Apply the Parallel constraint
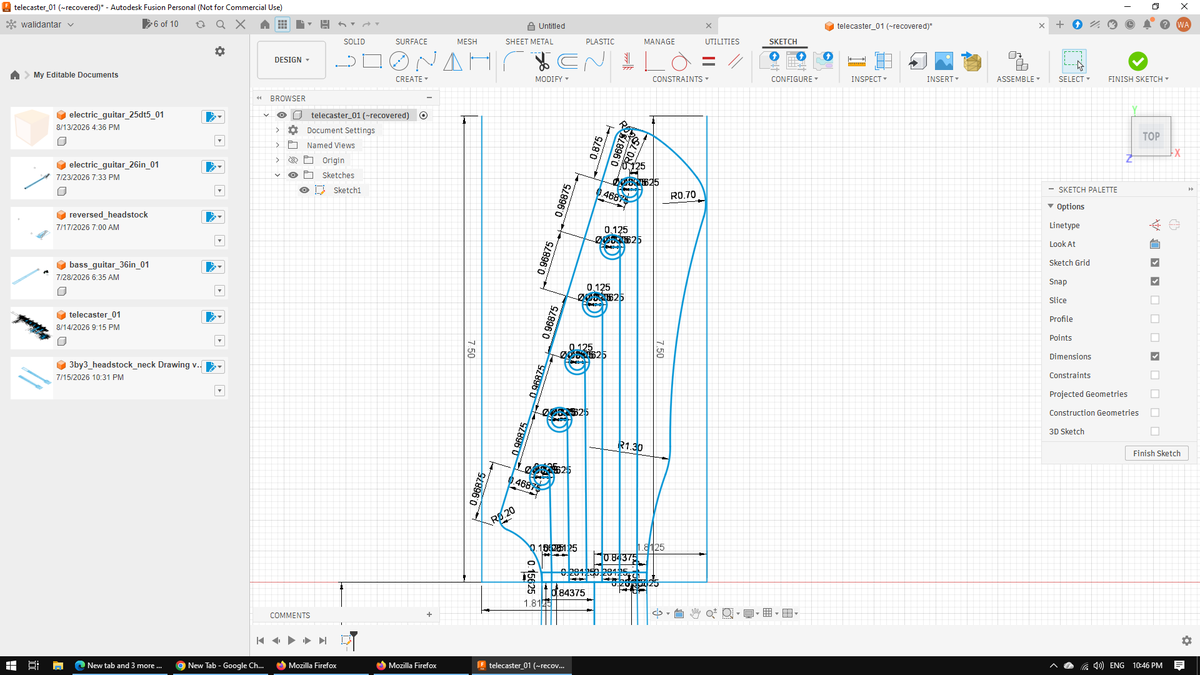Image resolution: width=1200 pixels, height=675 pixels. (736, 61)
